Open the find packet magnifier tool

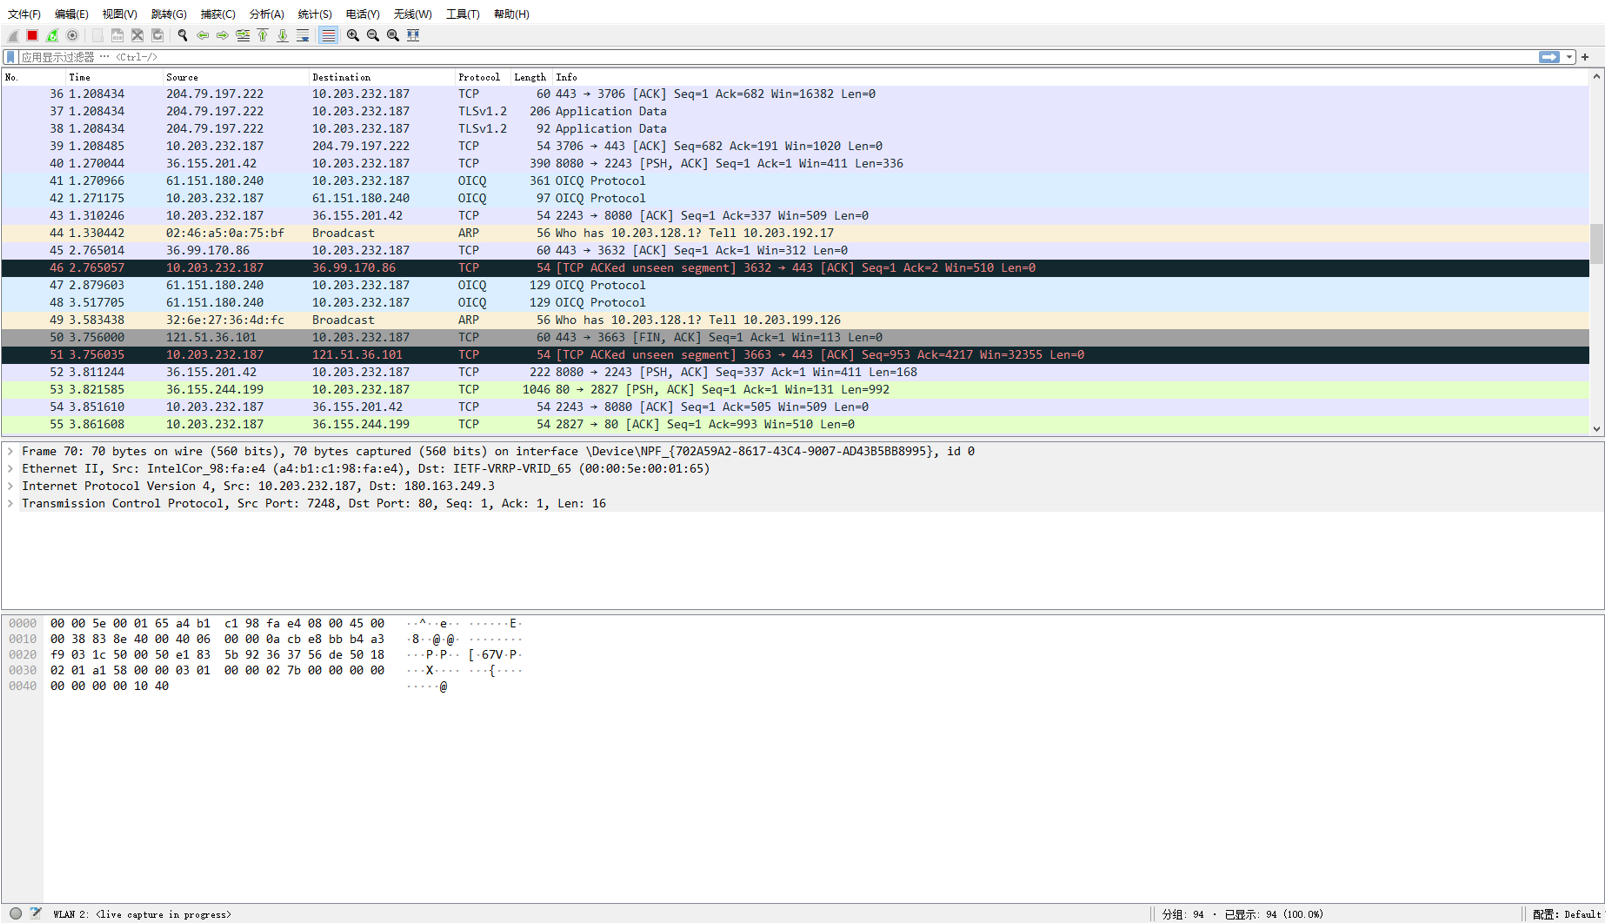point(182,35)
